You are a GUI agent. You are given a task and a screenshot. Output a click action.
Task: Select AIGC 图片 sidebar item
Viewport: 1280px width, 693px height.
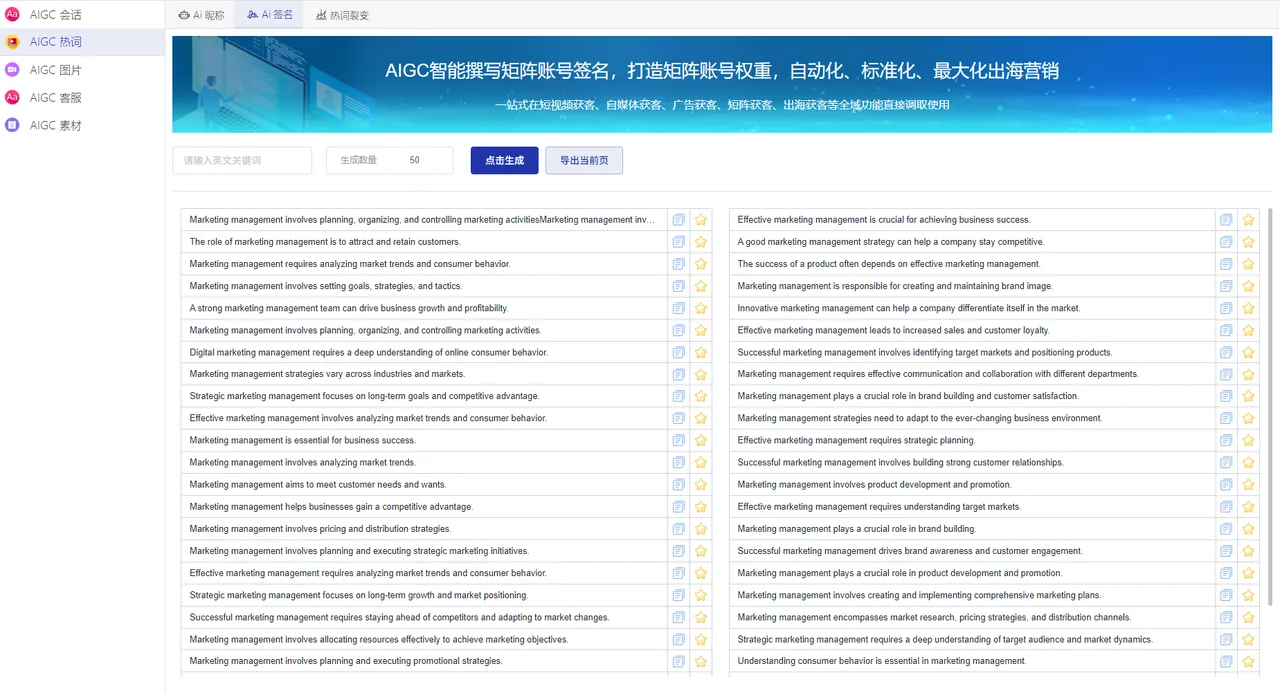coord(55,70)
